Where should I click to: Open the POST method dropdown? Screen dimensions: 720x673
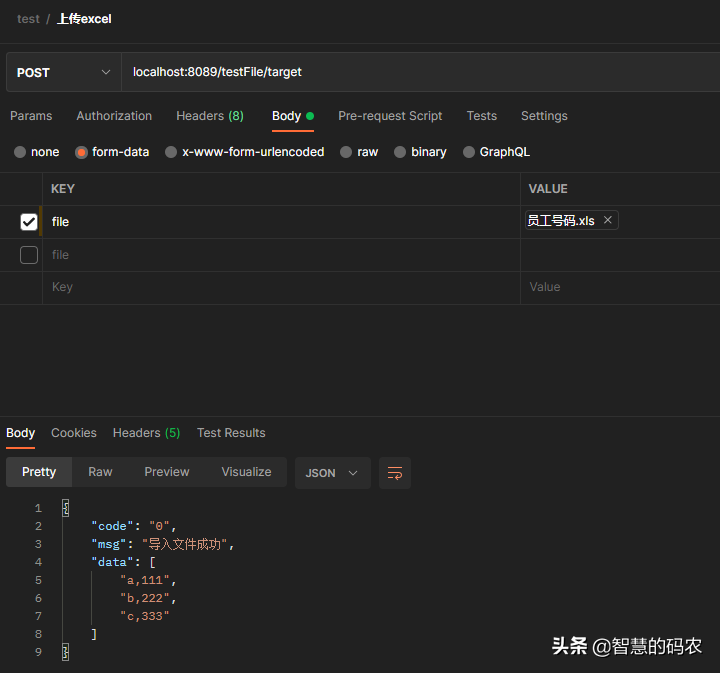point(64,72)
